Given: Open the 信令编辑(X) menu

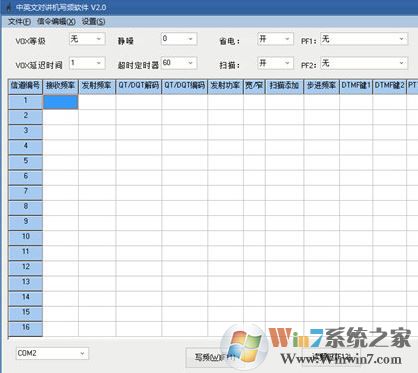Looking at the screenshot, I should 56,22.
